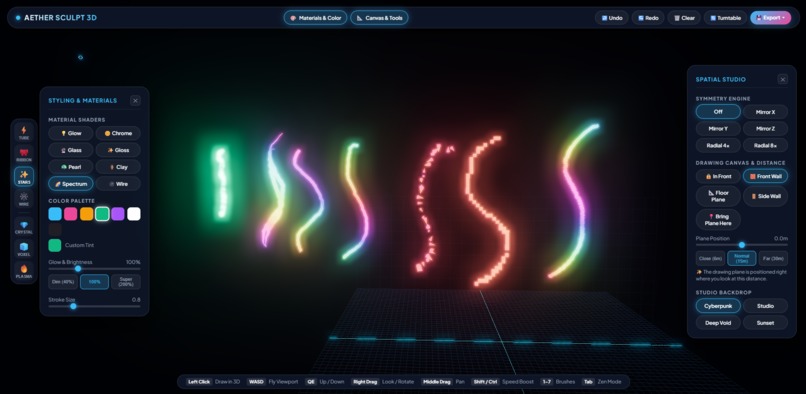Select the Stars brush tool
Image resolution: width=806 pixels, height=394 pixels.
tap(24, 176)
